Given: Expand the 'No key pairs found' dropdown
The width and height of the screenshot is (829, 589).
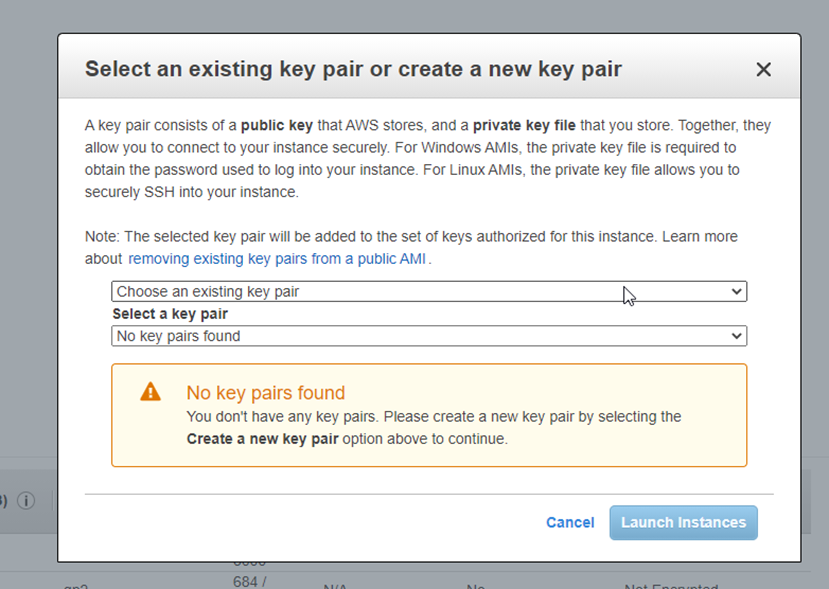Looking at the screenshot, I should (428, 336).
